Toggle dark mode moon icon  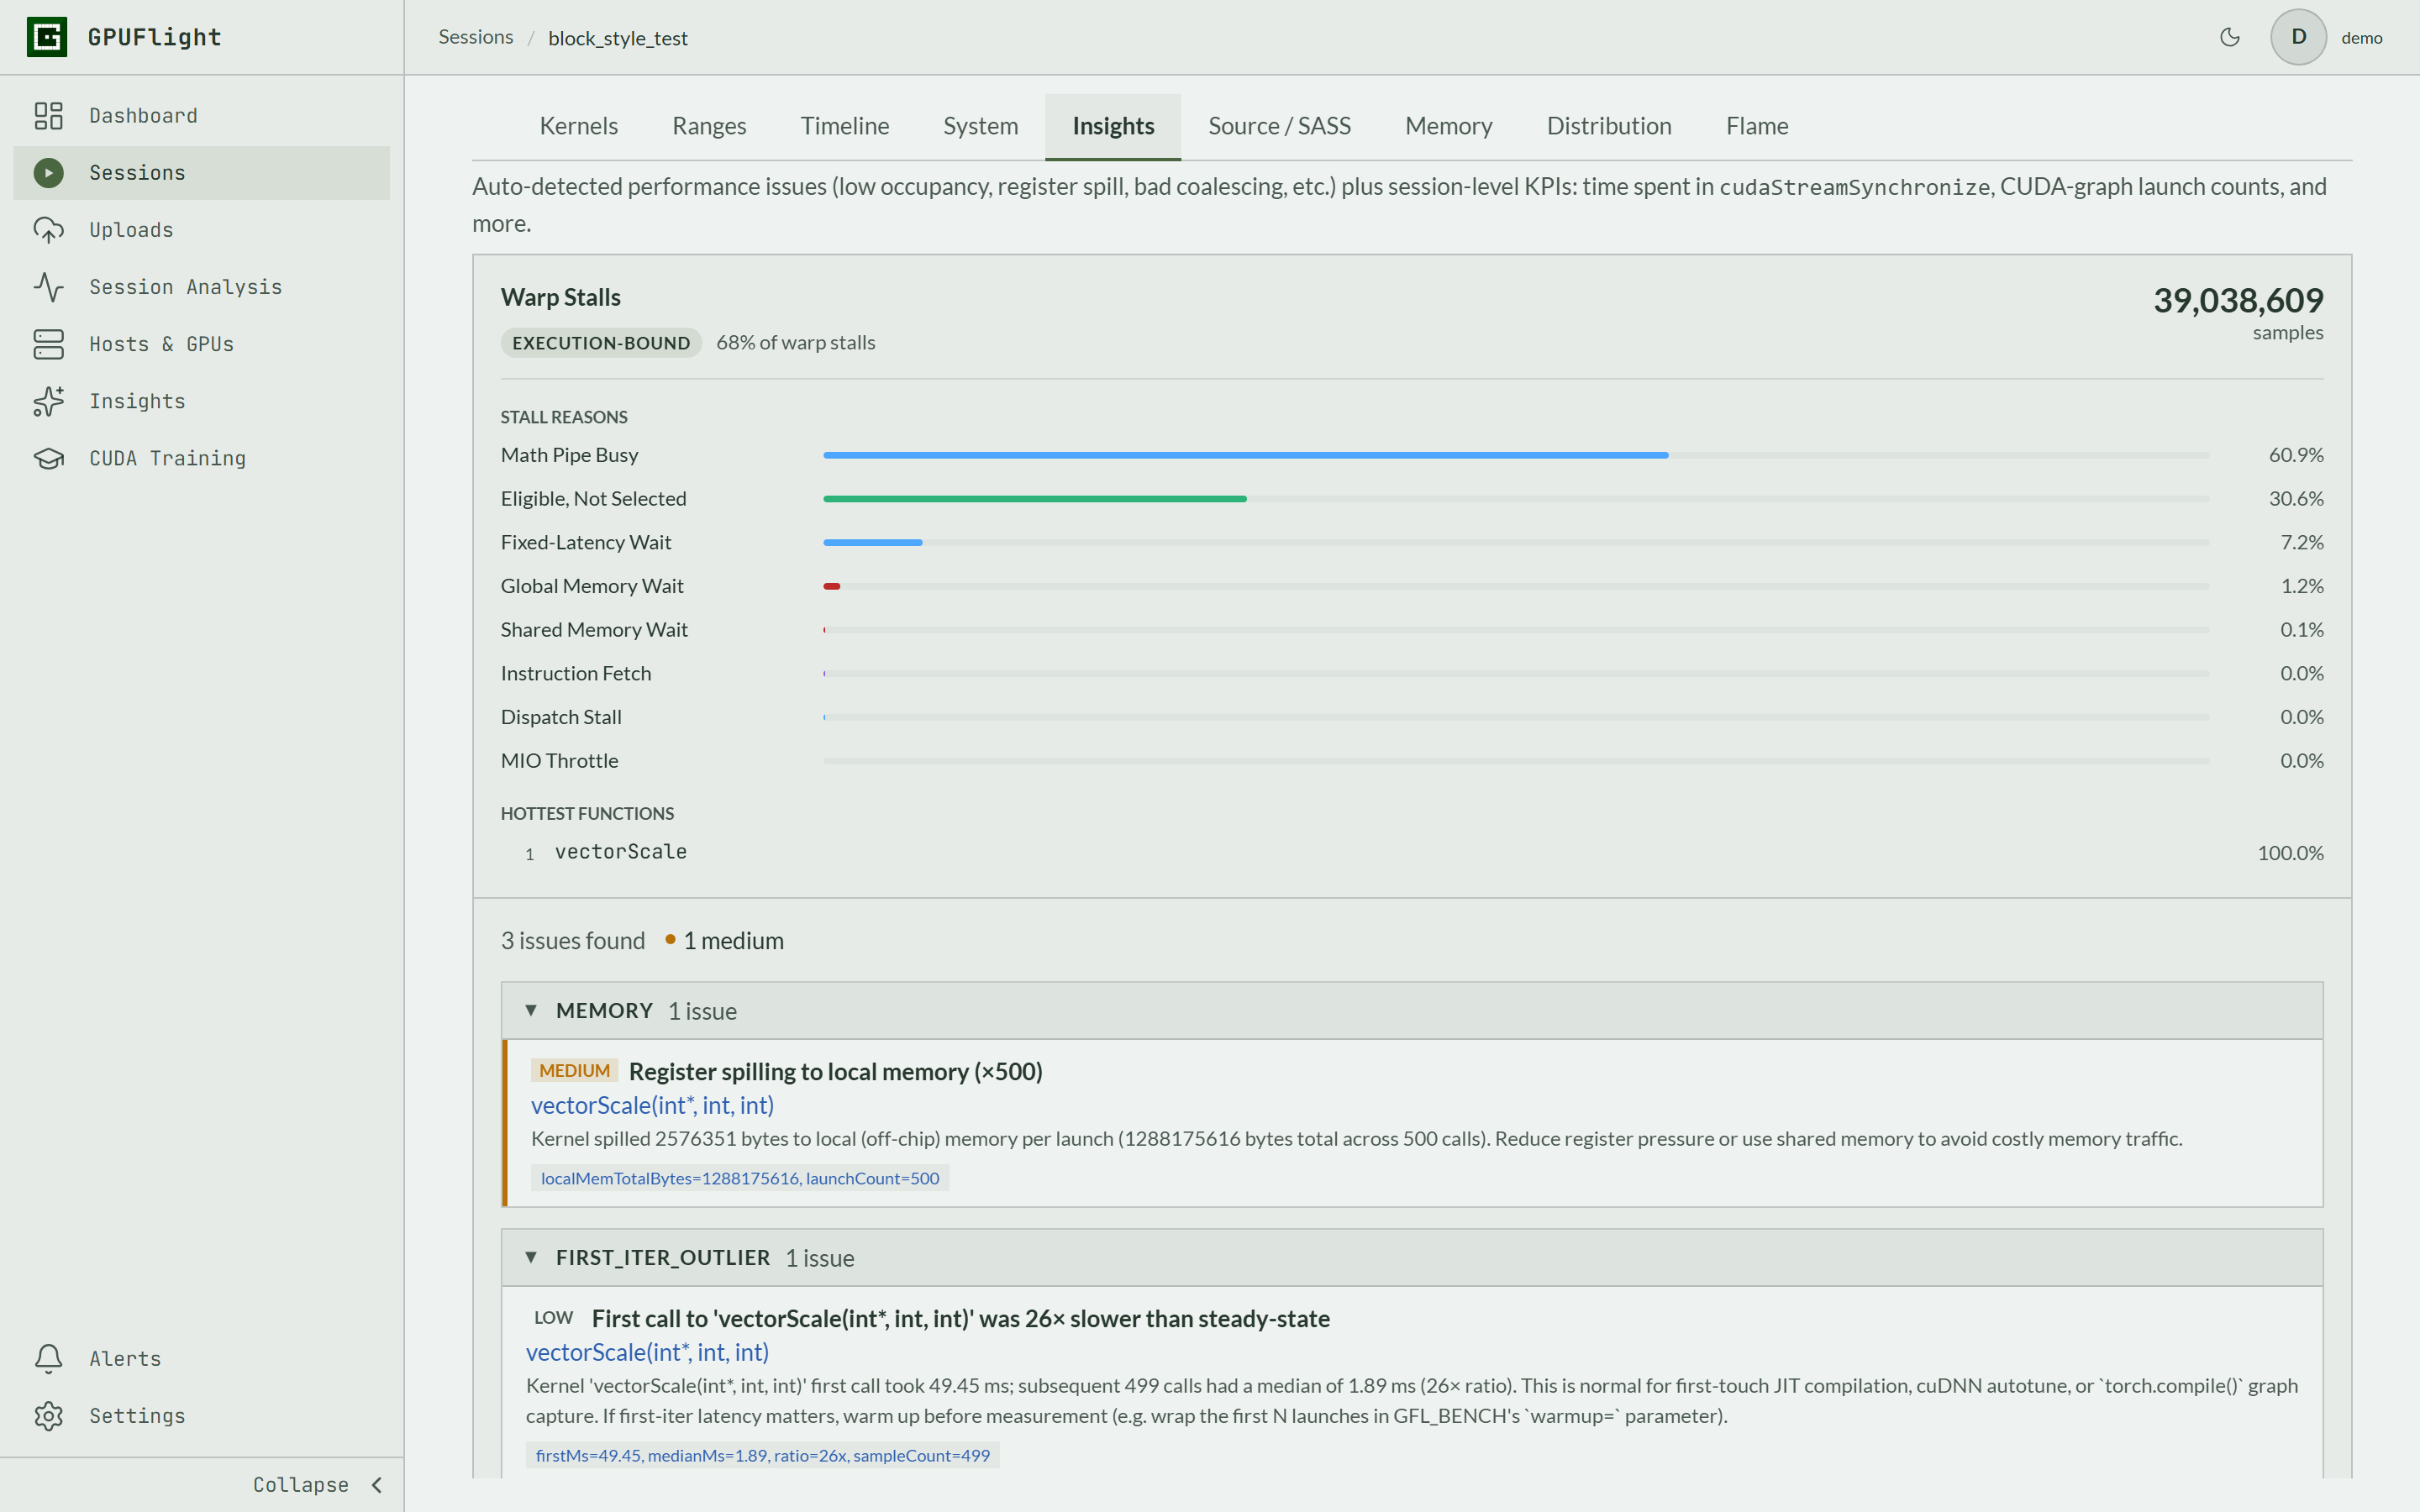[x=2229, y=37]
